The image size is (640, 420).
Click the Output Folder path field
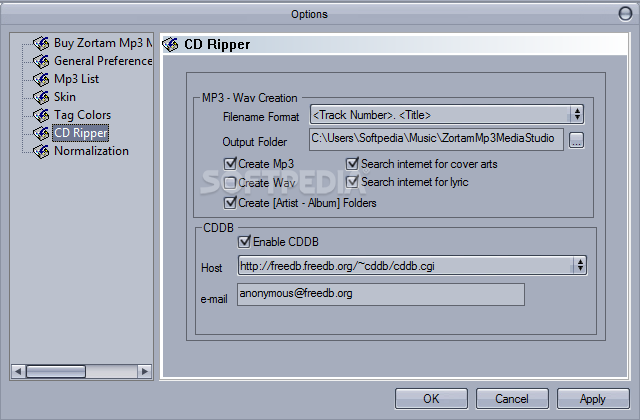tap(436, 139)
